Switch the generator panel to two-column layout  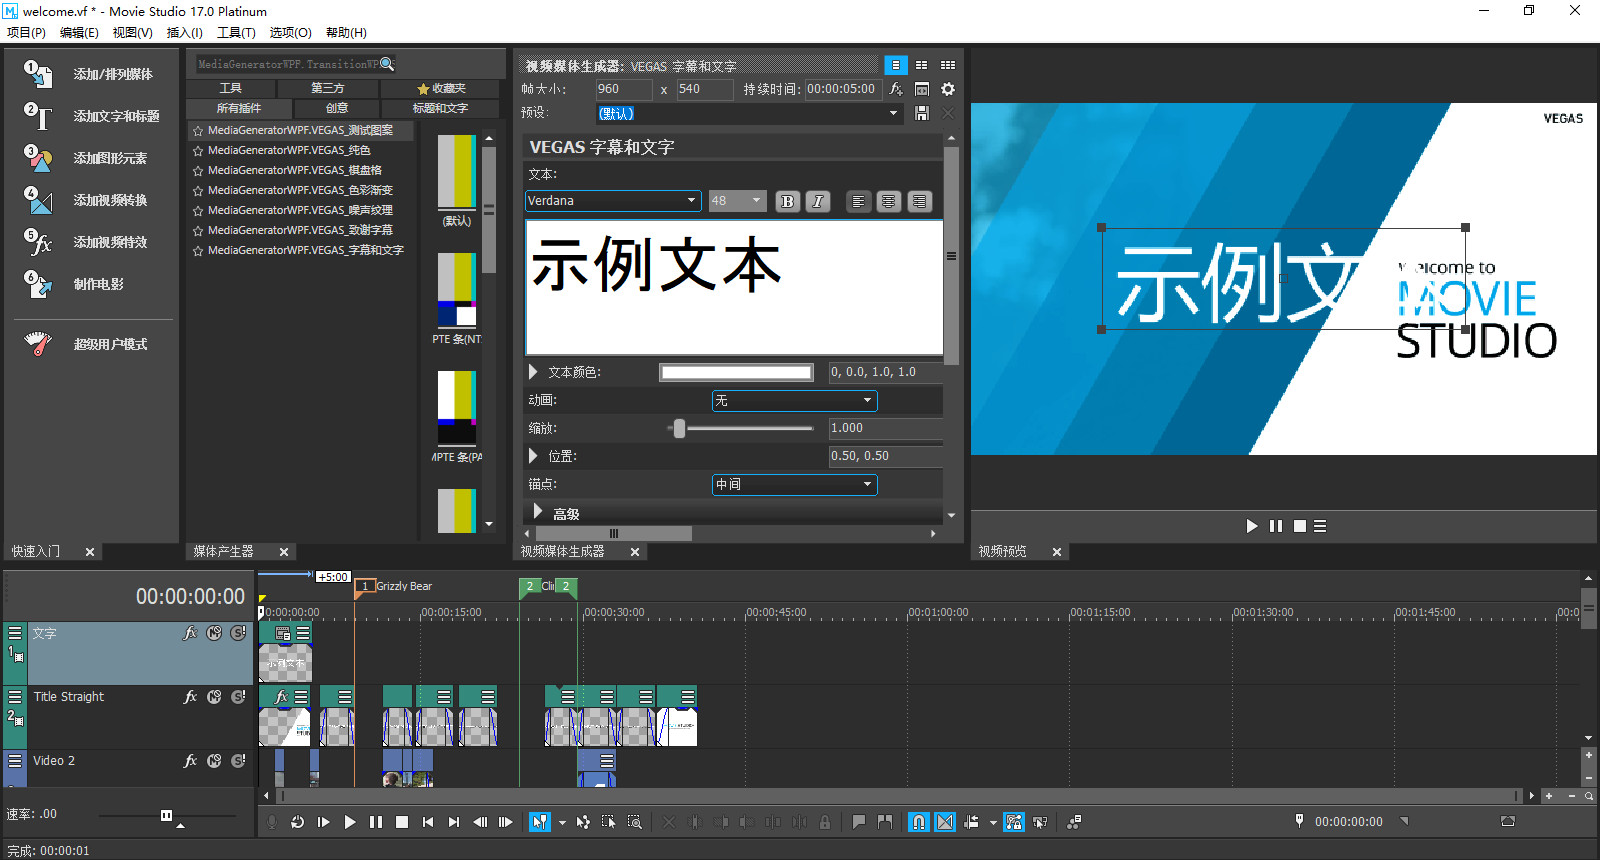[921, 65]
